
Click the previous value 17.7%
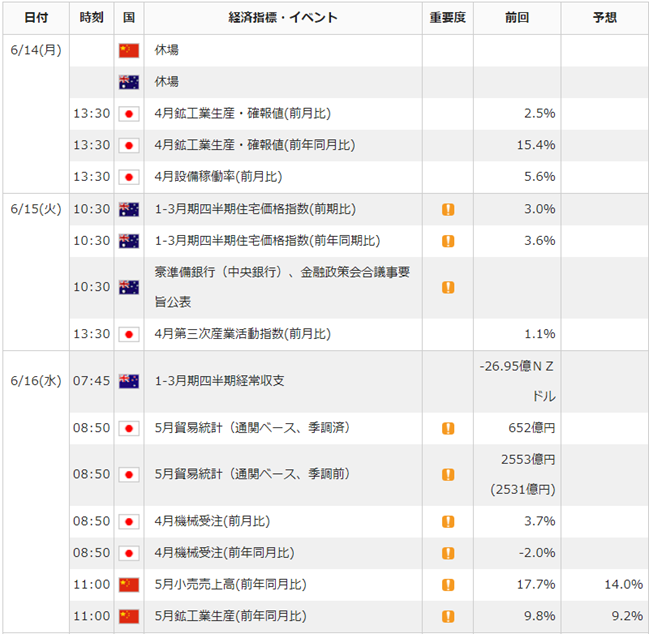click(x=536, y=585)
